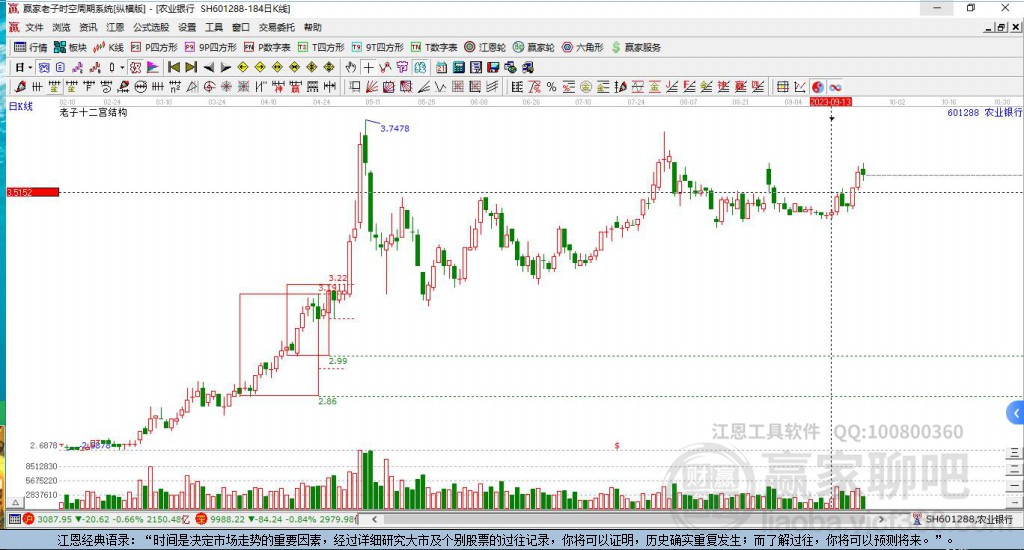
Task: Select the Gann fan lines tool
Action: pyautogui.click(x=372, y=87)
